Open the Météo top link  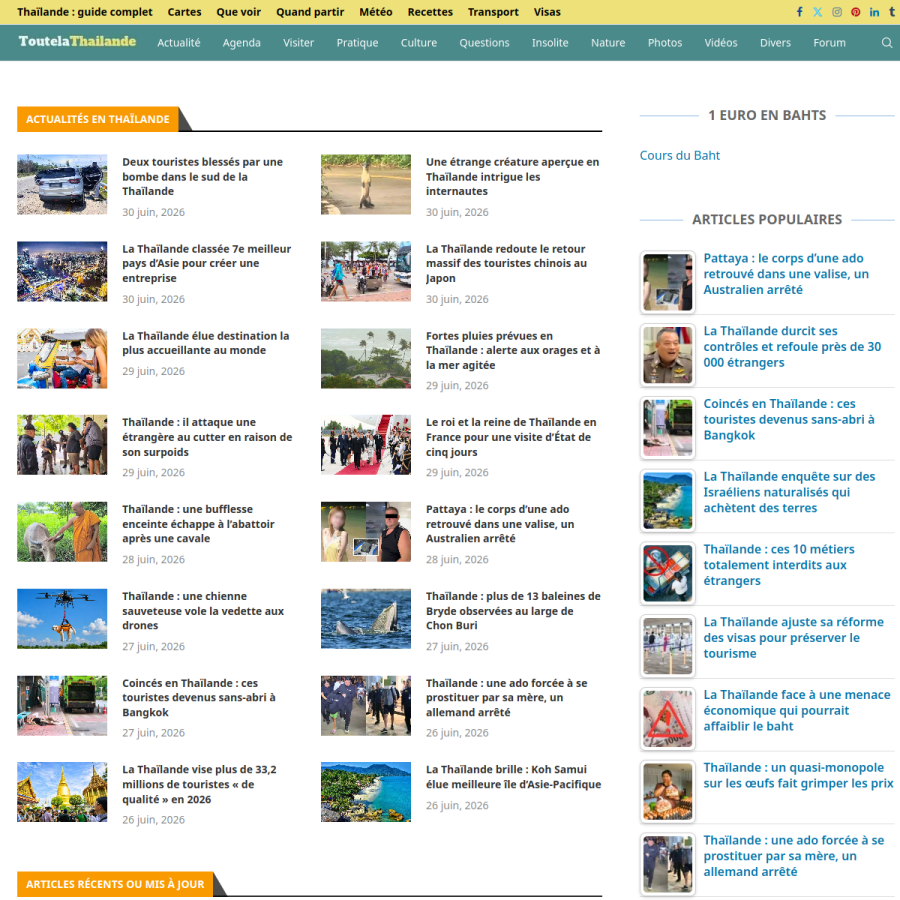tap(376, 12)
